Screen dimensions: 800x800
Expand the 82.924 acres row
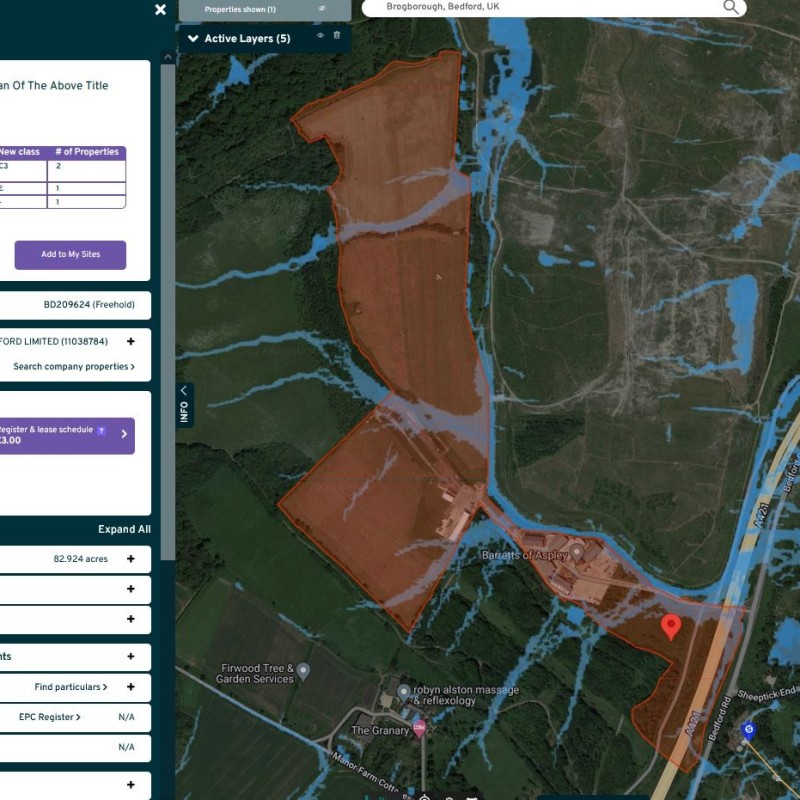(x=130, y=559)
